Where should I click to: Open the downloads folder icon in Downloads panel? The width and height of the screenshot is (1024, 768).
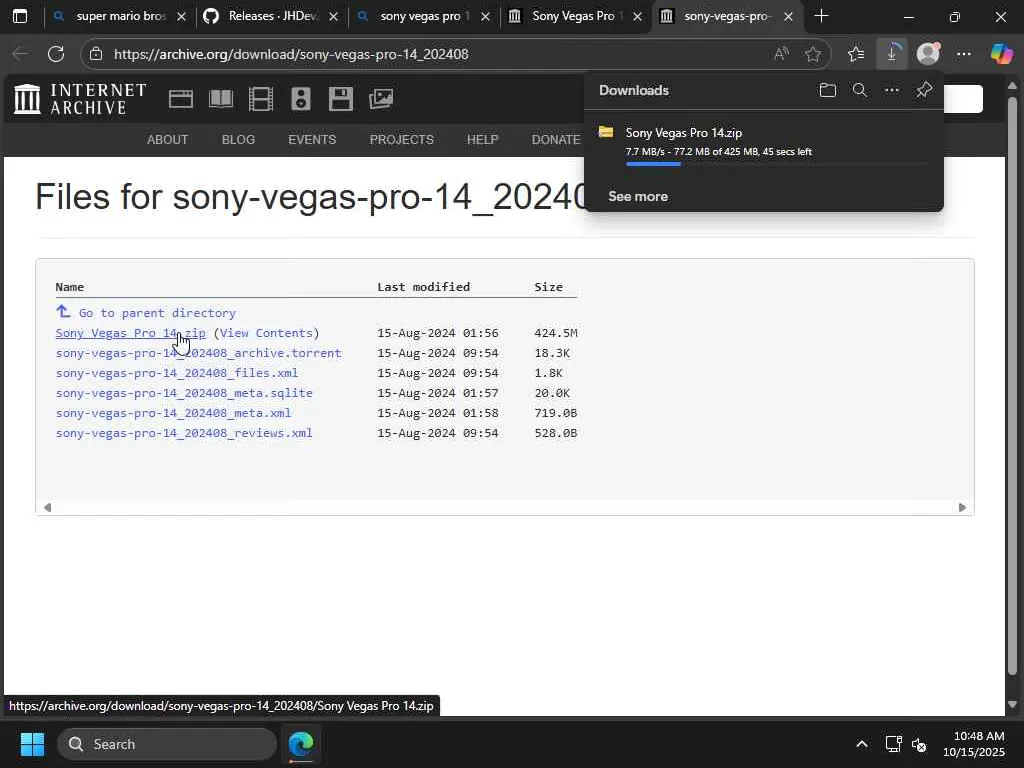[x=827, y=90]
